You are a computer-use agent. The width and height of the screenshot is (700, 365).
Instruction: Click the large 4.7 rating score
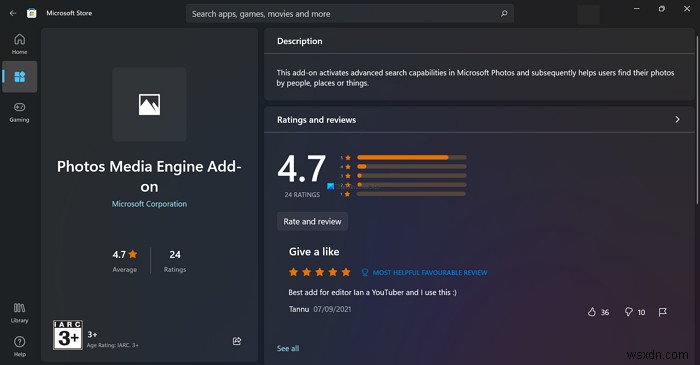302,169
